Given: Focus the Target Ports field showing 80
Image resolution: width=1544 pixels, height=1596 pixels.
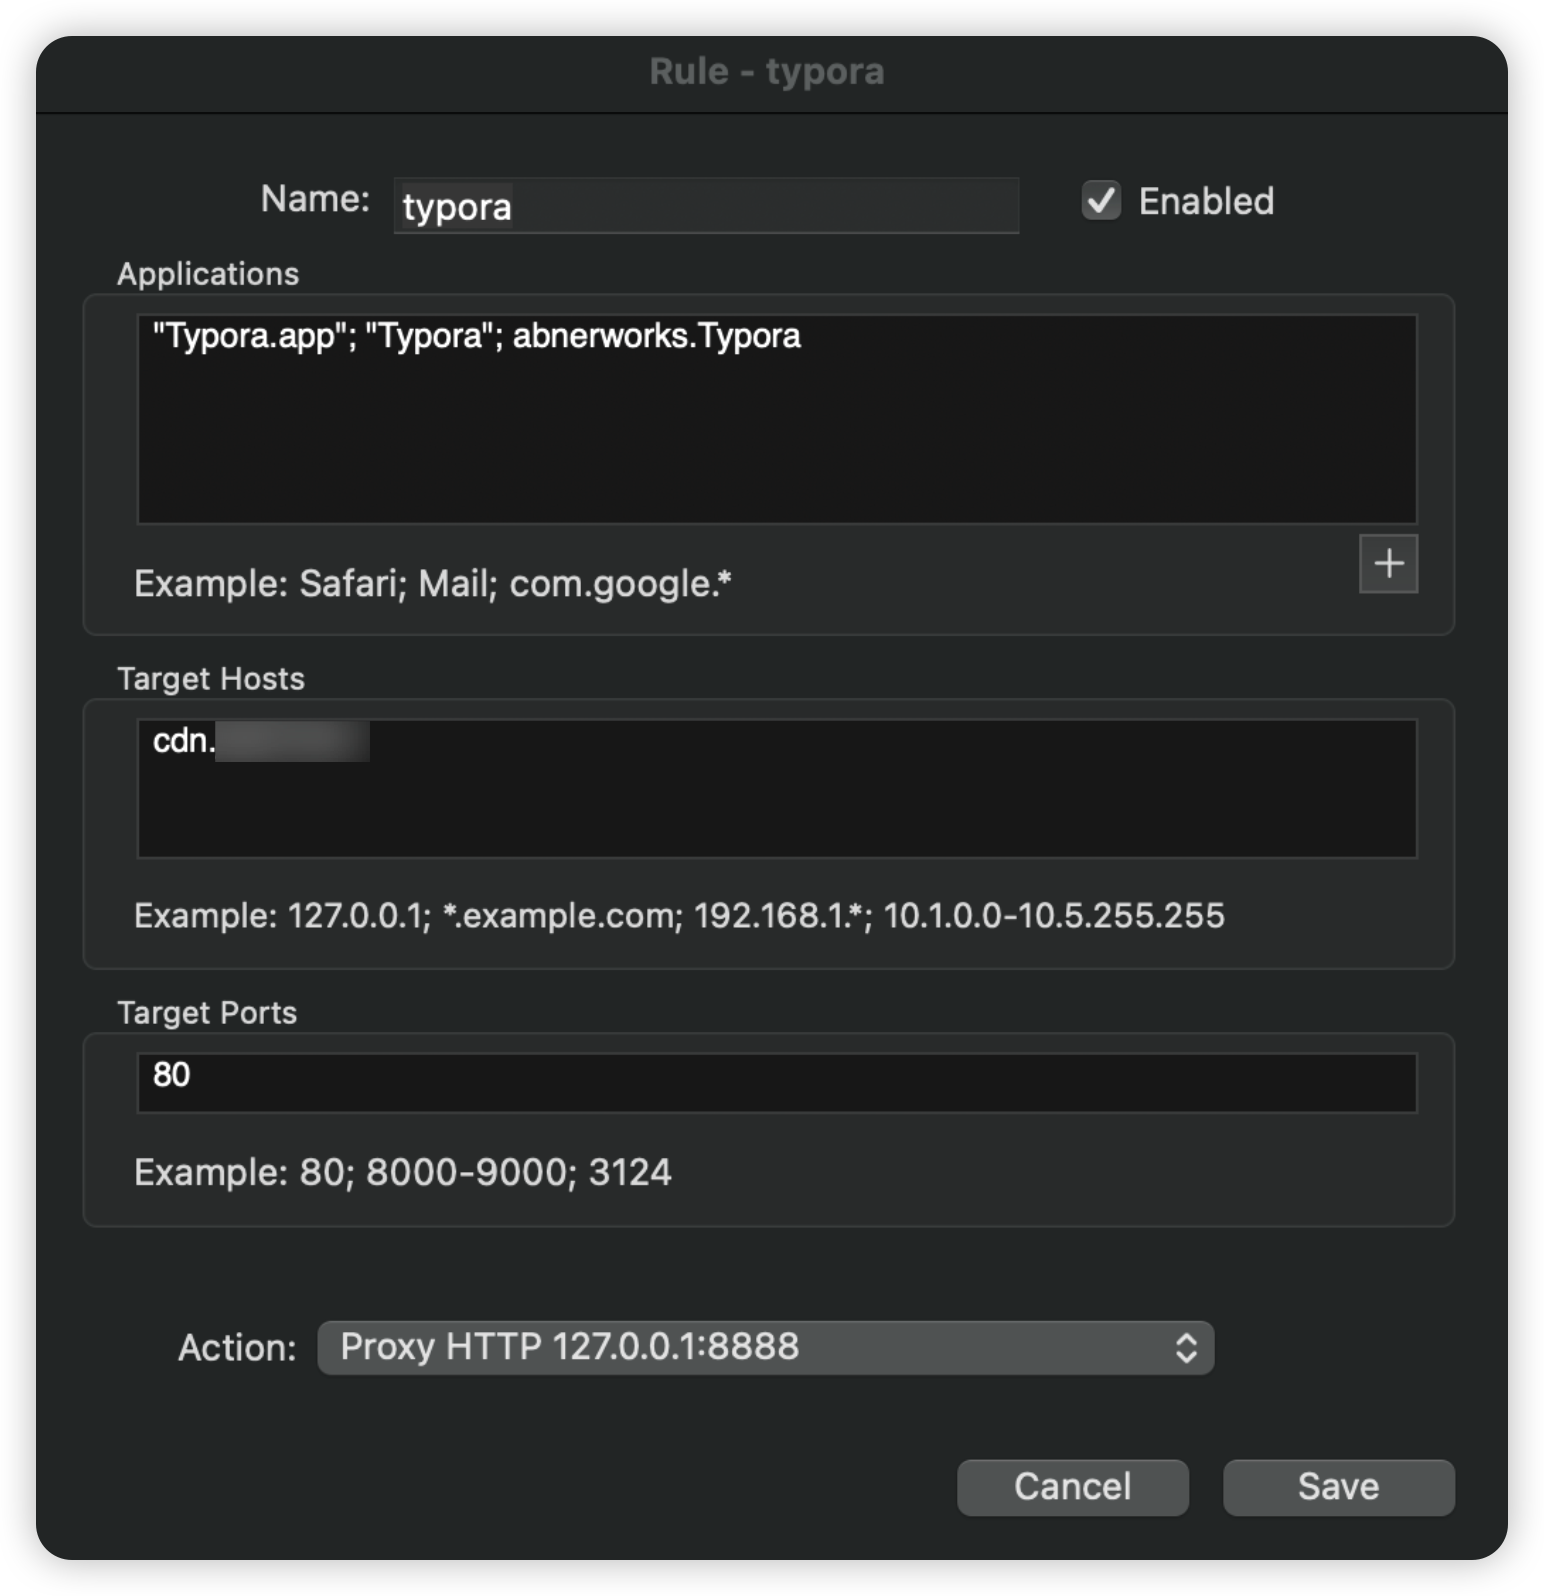Looking at the screenshot, I should 777,1082.
